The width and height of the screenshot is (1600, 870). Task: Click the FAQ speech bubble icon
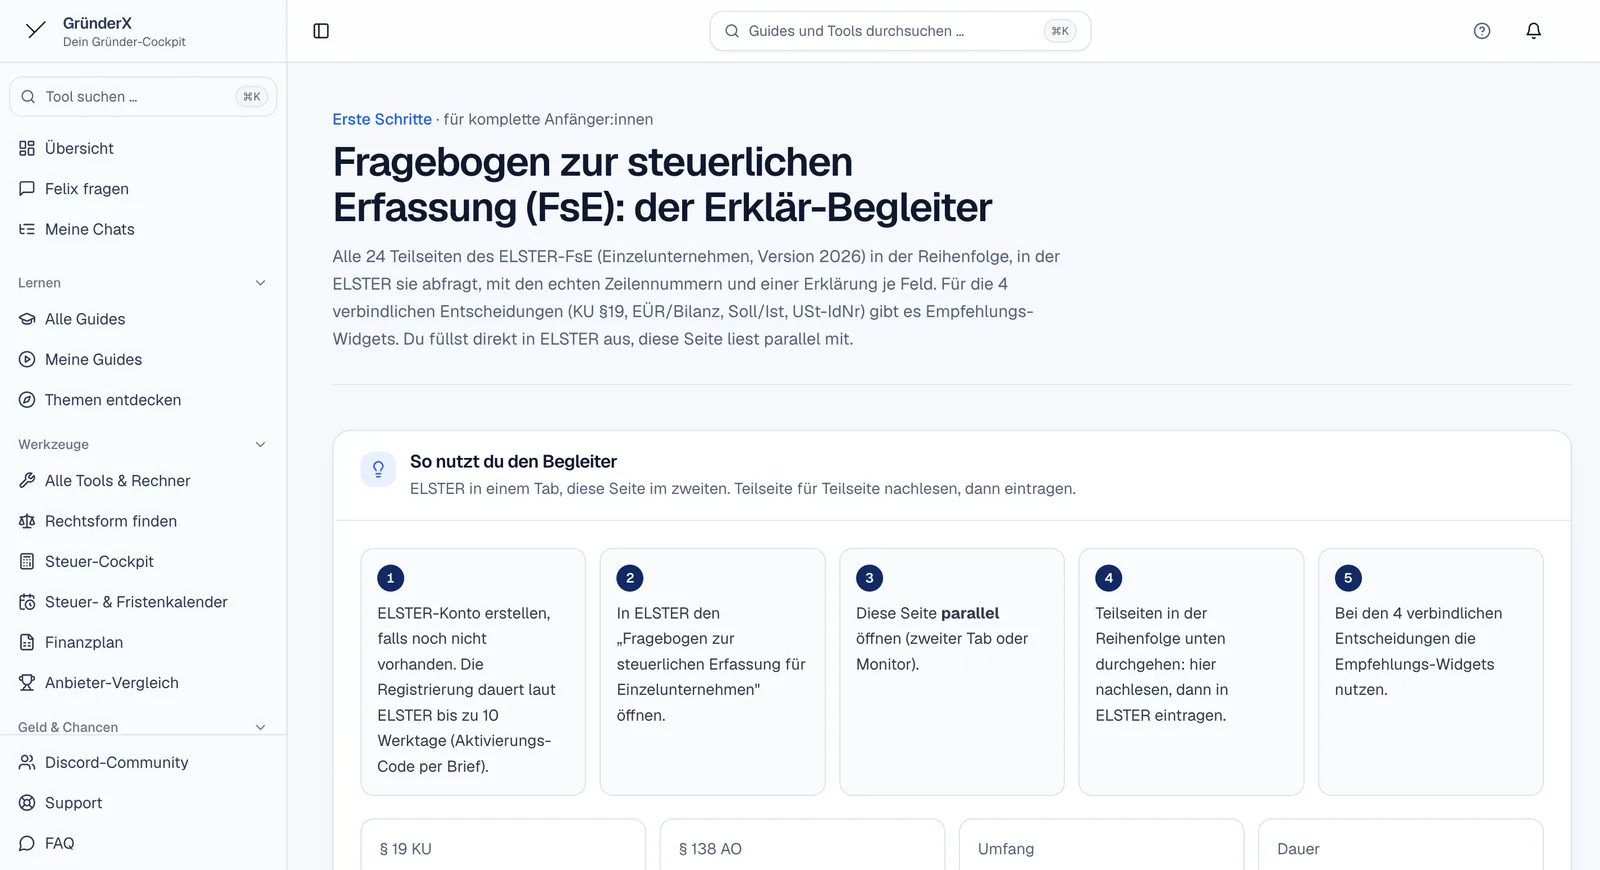click(27, 843)
